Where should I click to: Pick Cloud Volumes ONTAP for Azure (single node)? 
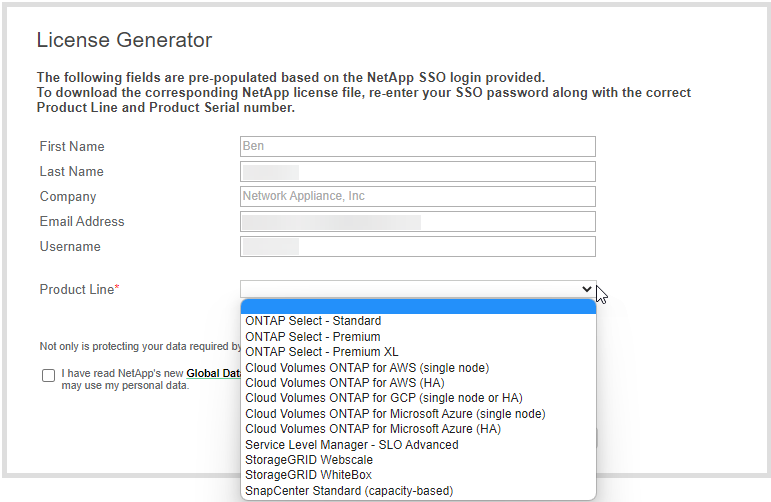[395, 413]
